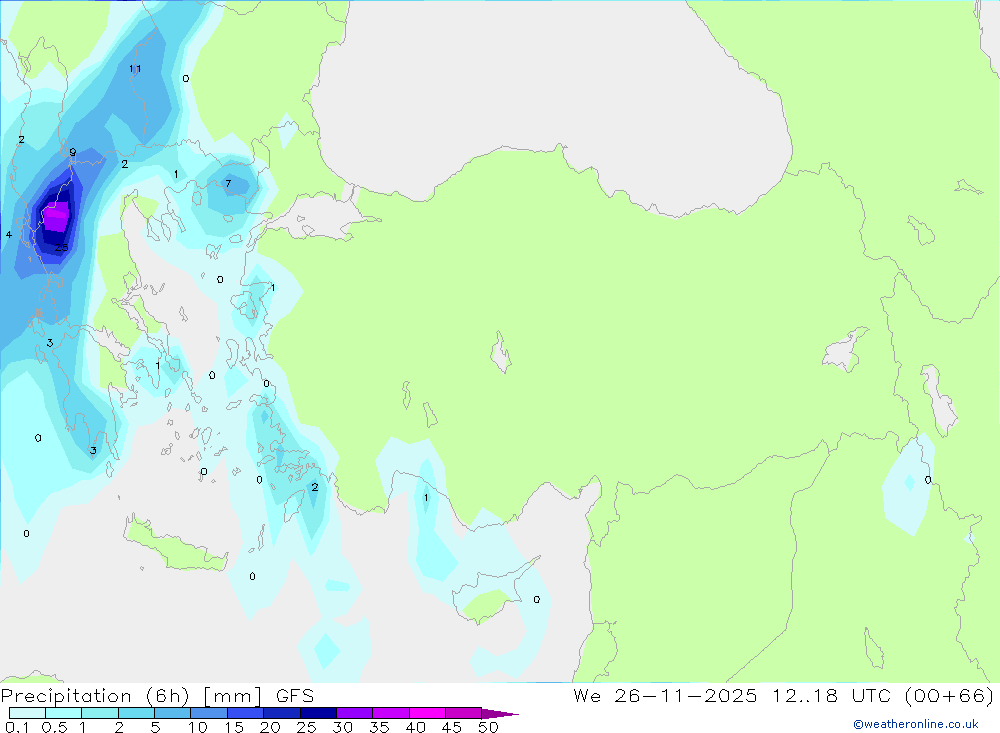Viewport: 1000px width, 733px height.
Task: Select the 2–5 mm legend color swatch
Action: pos(136,713)
